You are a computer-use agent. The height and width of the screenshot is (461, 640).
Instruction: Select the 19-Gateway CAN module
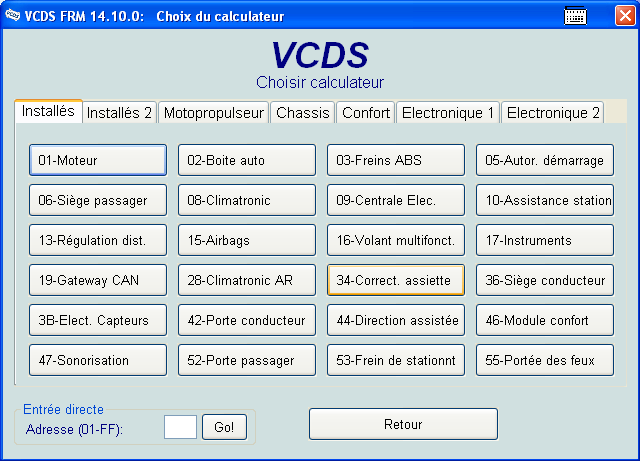tap(98, 280)
